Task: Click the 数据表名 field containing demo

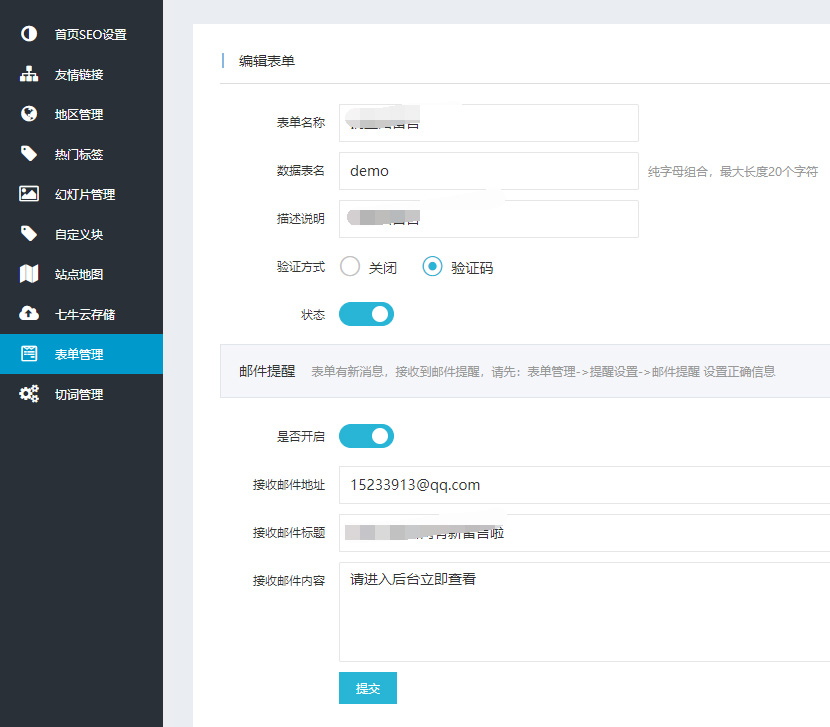Action: (x=488, y=171)
